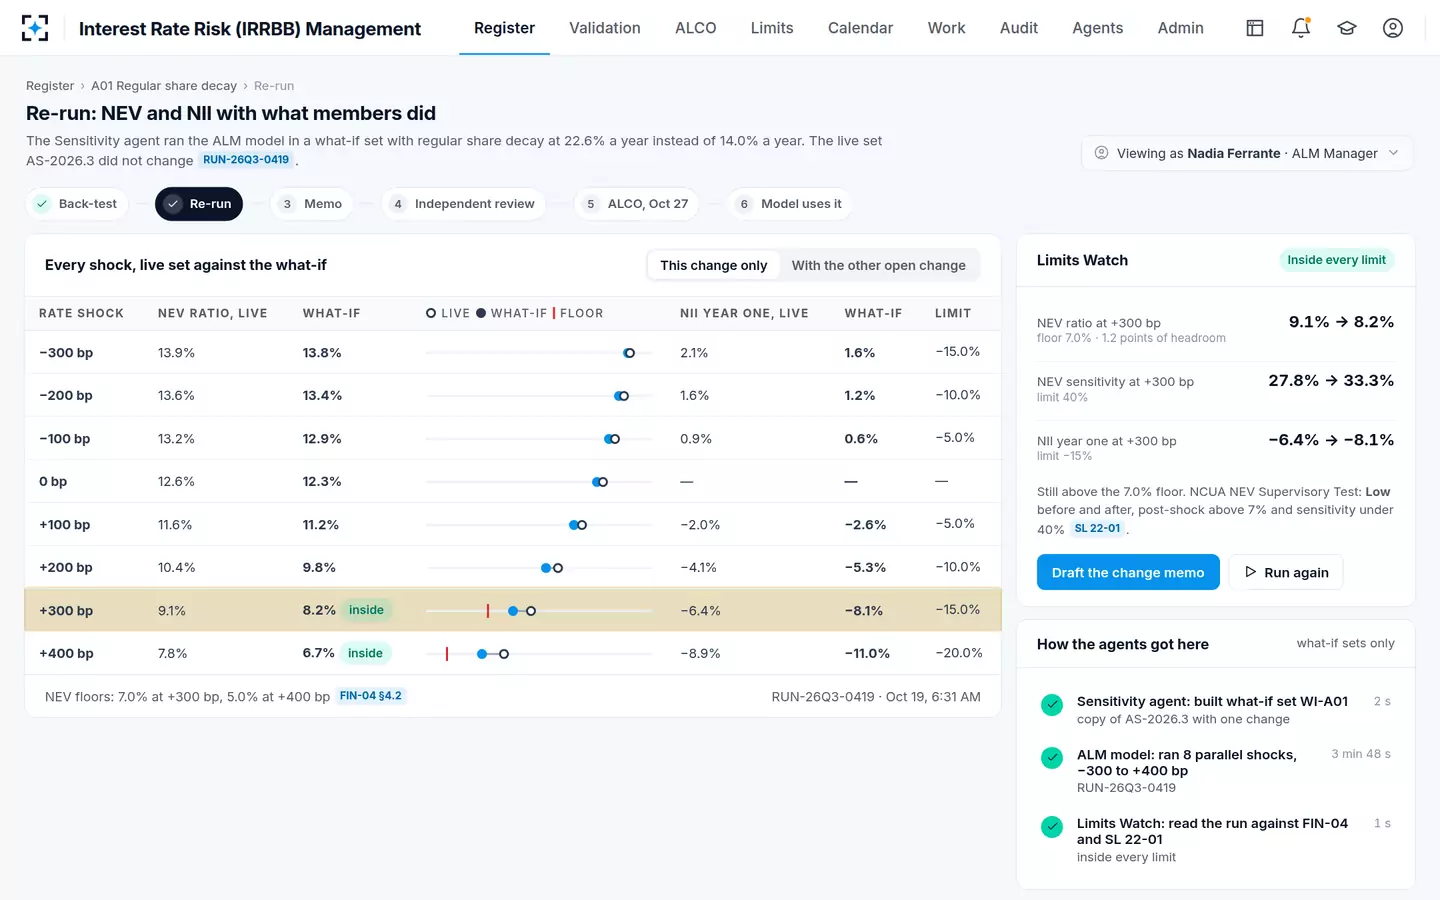Expand the 'Viewing as Nadia Ferrante' dropdown

coord(1247,153)
